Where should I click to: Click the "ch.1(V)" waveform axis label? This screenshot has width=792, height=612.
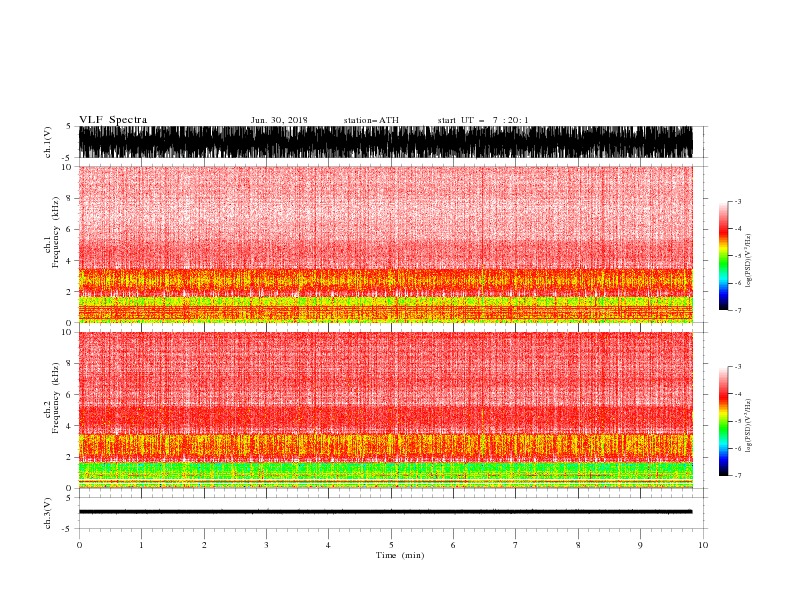(48, 142)
